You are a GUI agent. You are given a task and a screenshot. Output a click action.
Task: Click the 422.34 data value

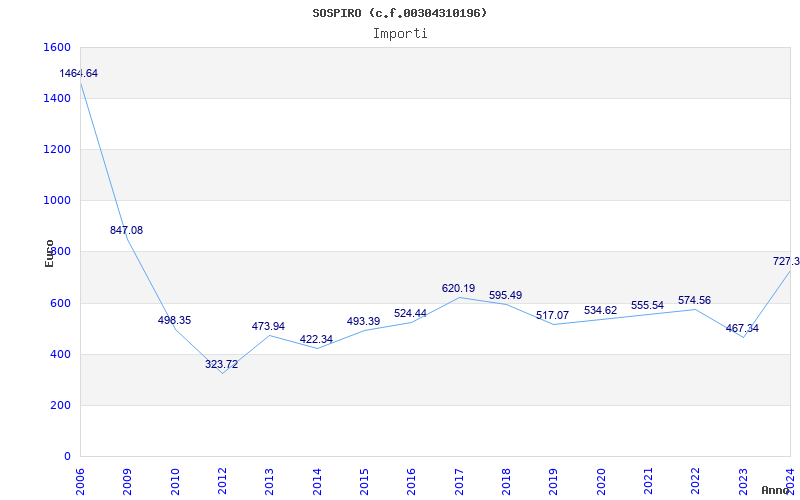point(316,339)
